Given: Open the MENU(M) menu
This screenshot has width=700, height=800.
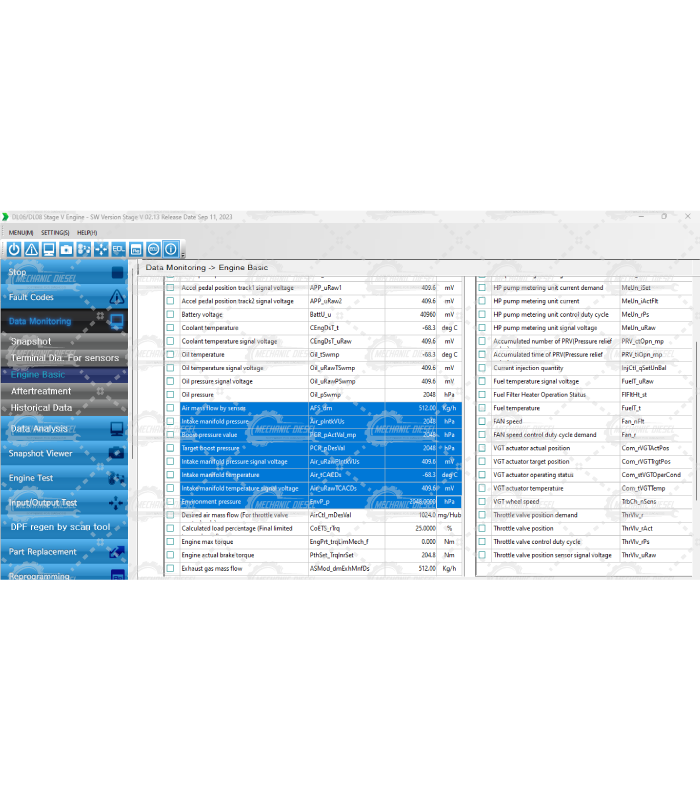Looking at the screenshot, I should pyautogui.click(x=21, y=232).
